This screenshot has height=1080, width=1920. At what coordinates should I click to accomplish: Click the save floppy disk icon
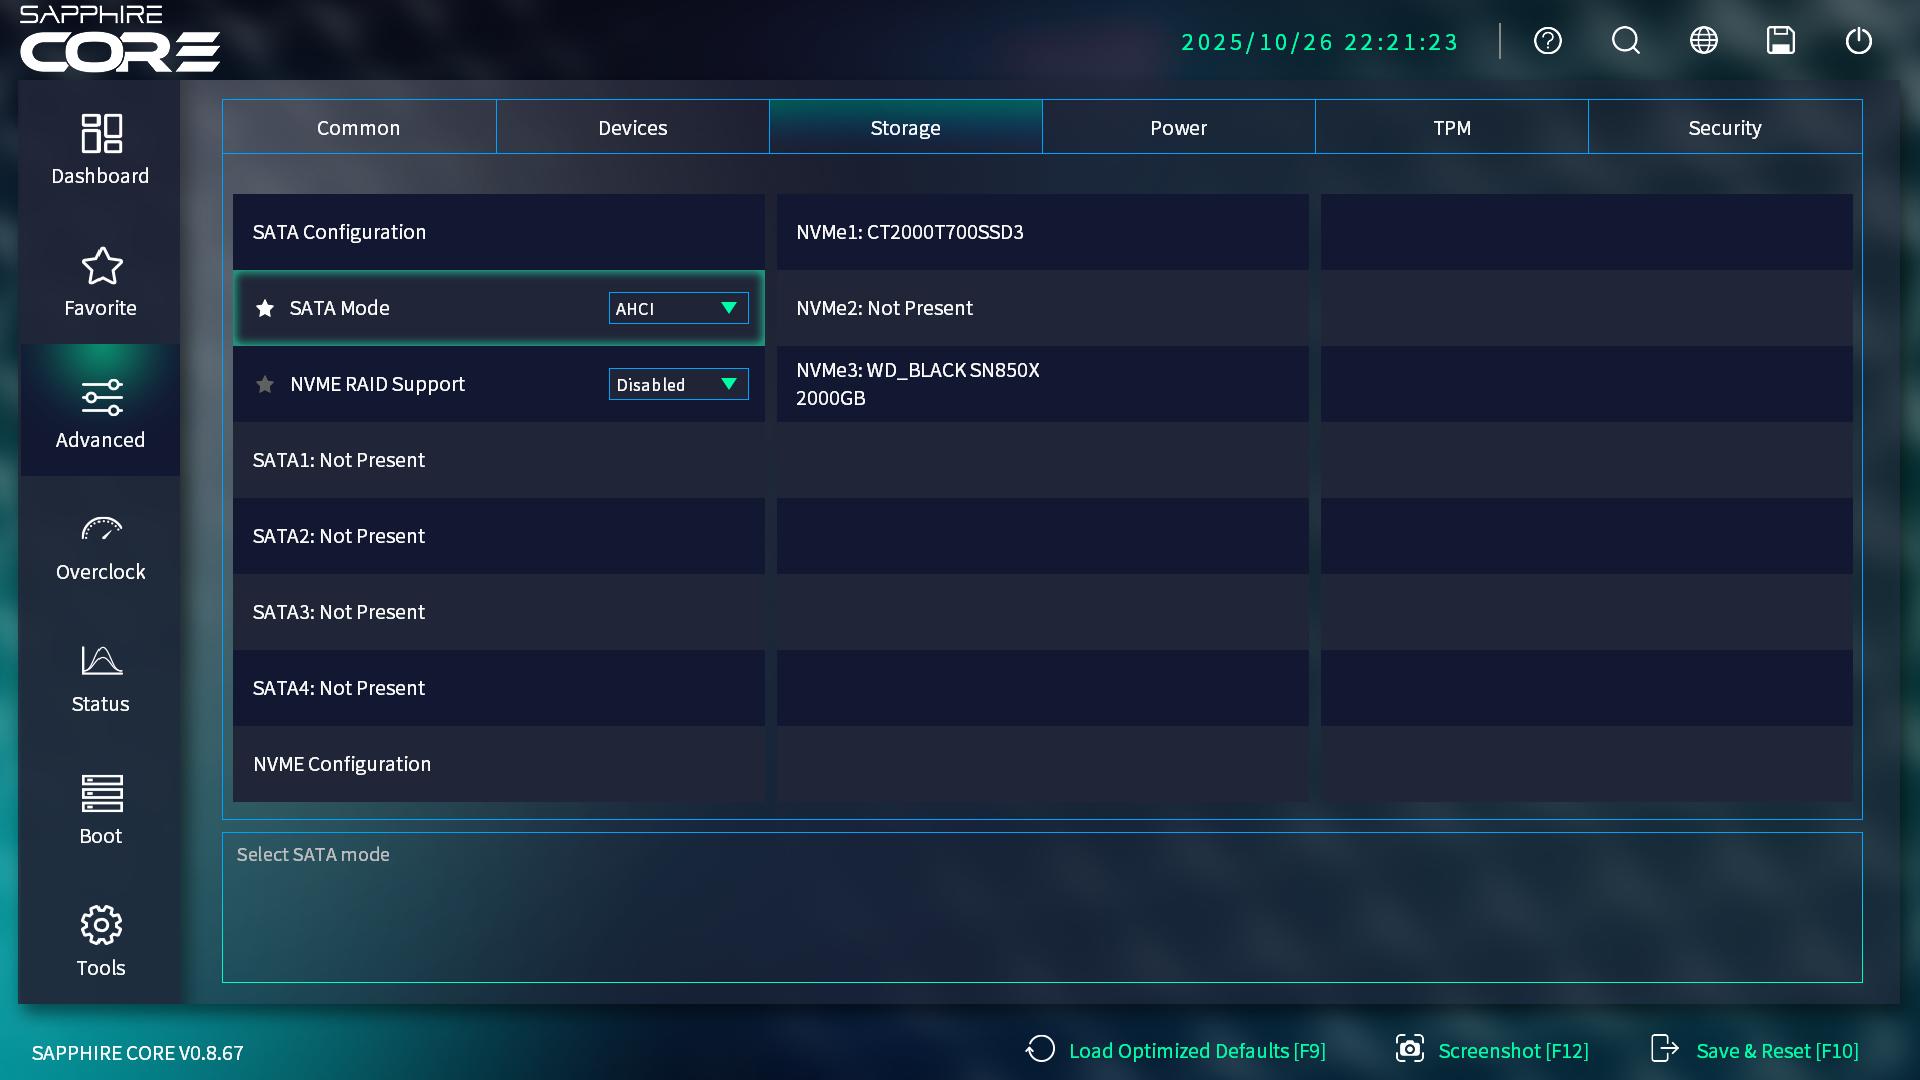pyautogui.click(x=1780, y=41)
